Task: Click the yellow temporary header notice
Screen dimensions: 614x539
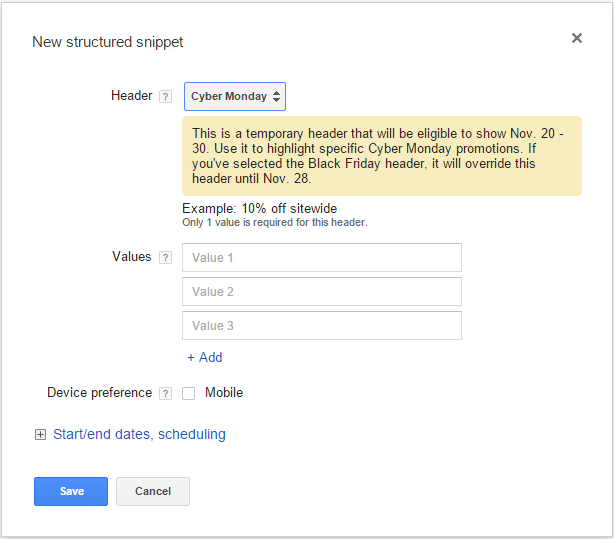Action: click(381, 156)
